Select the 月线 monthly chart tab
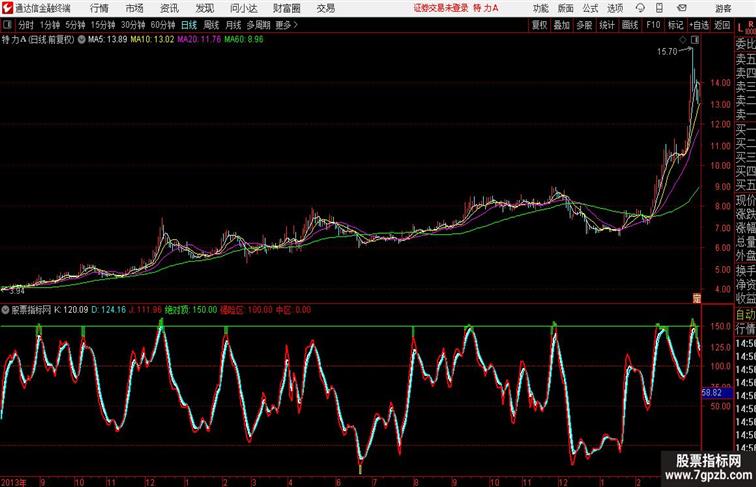 (x=233, y=25)
